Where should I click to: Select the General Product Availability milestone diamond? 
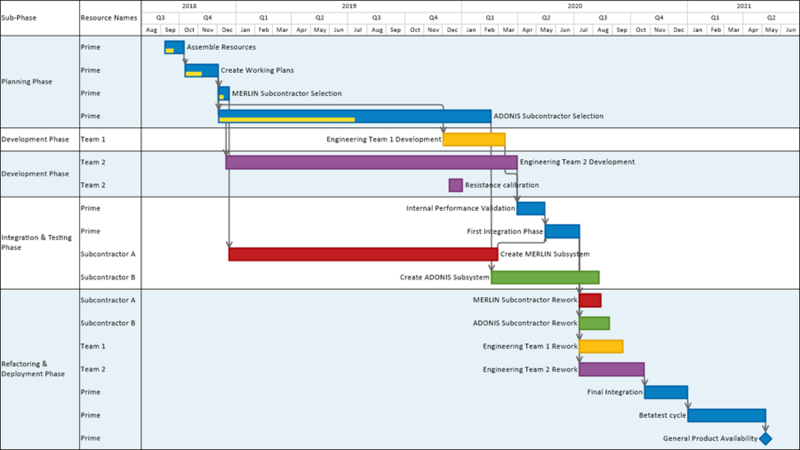click(765, 438)
